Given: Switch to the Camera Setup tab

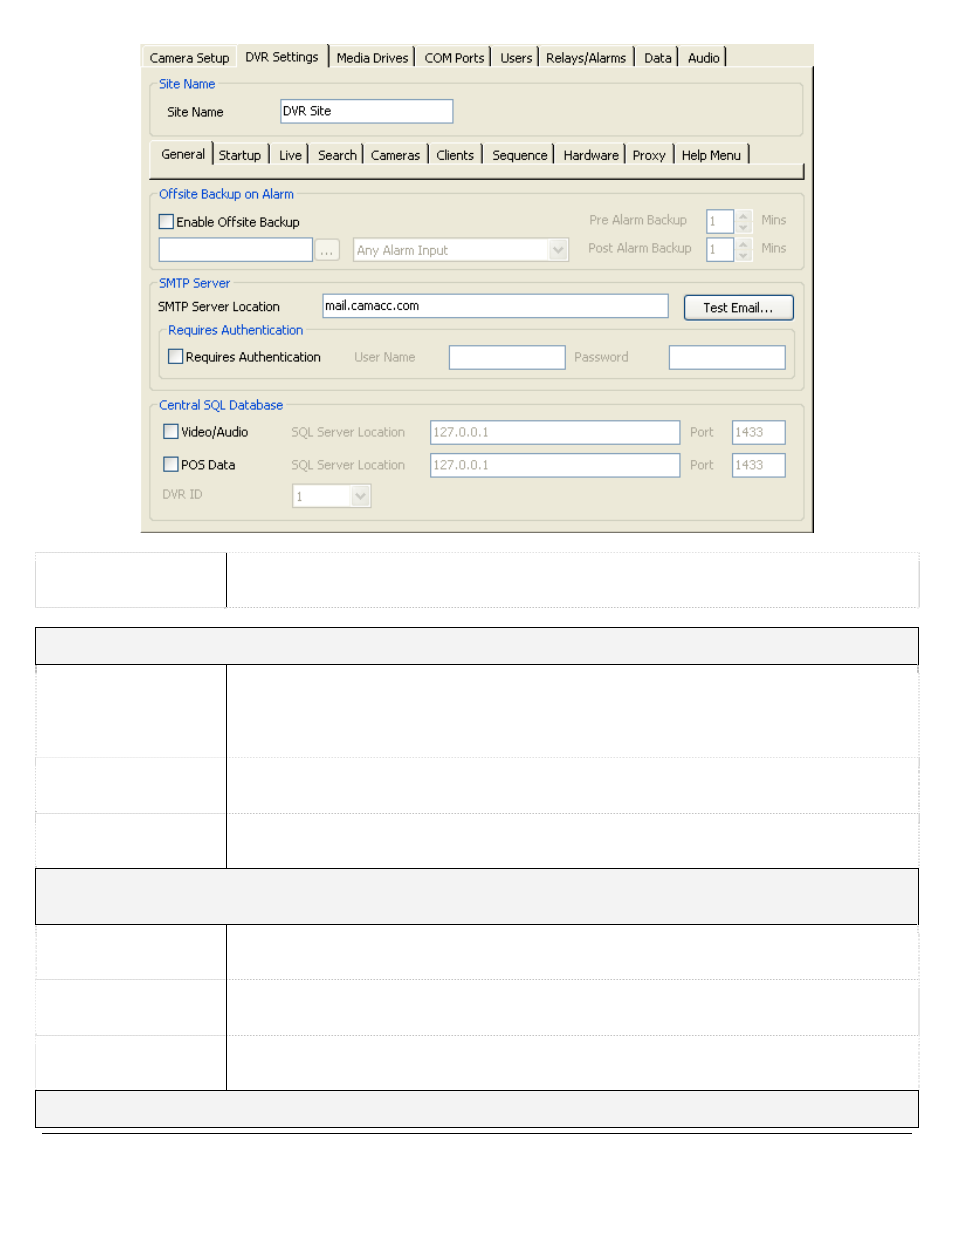Looking at the screenshot, I should point(189,58).
